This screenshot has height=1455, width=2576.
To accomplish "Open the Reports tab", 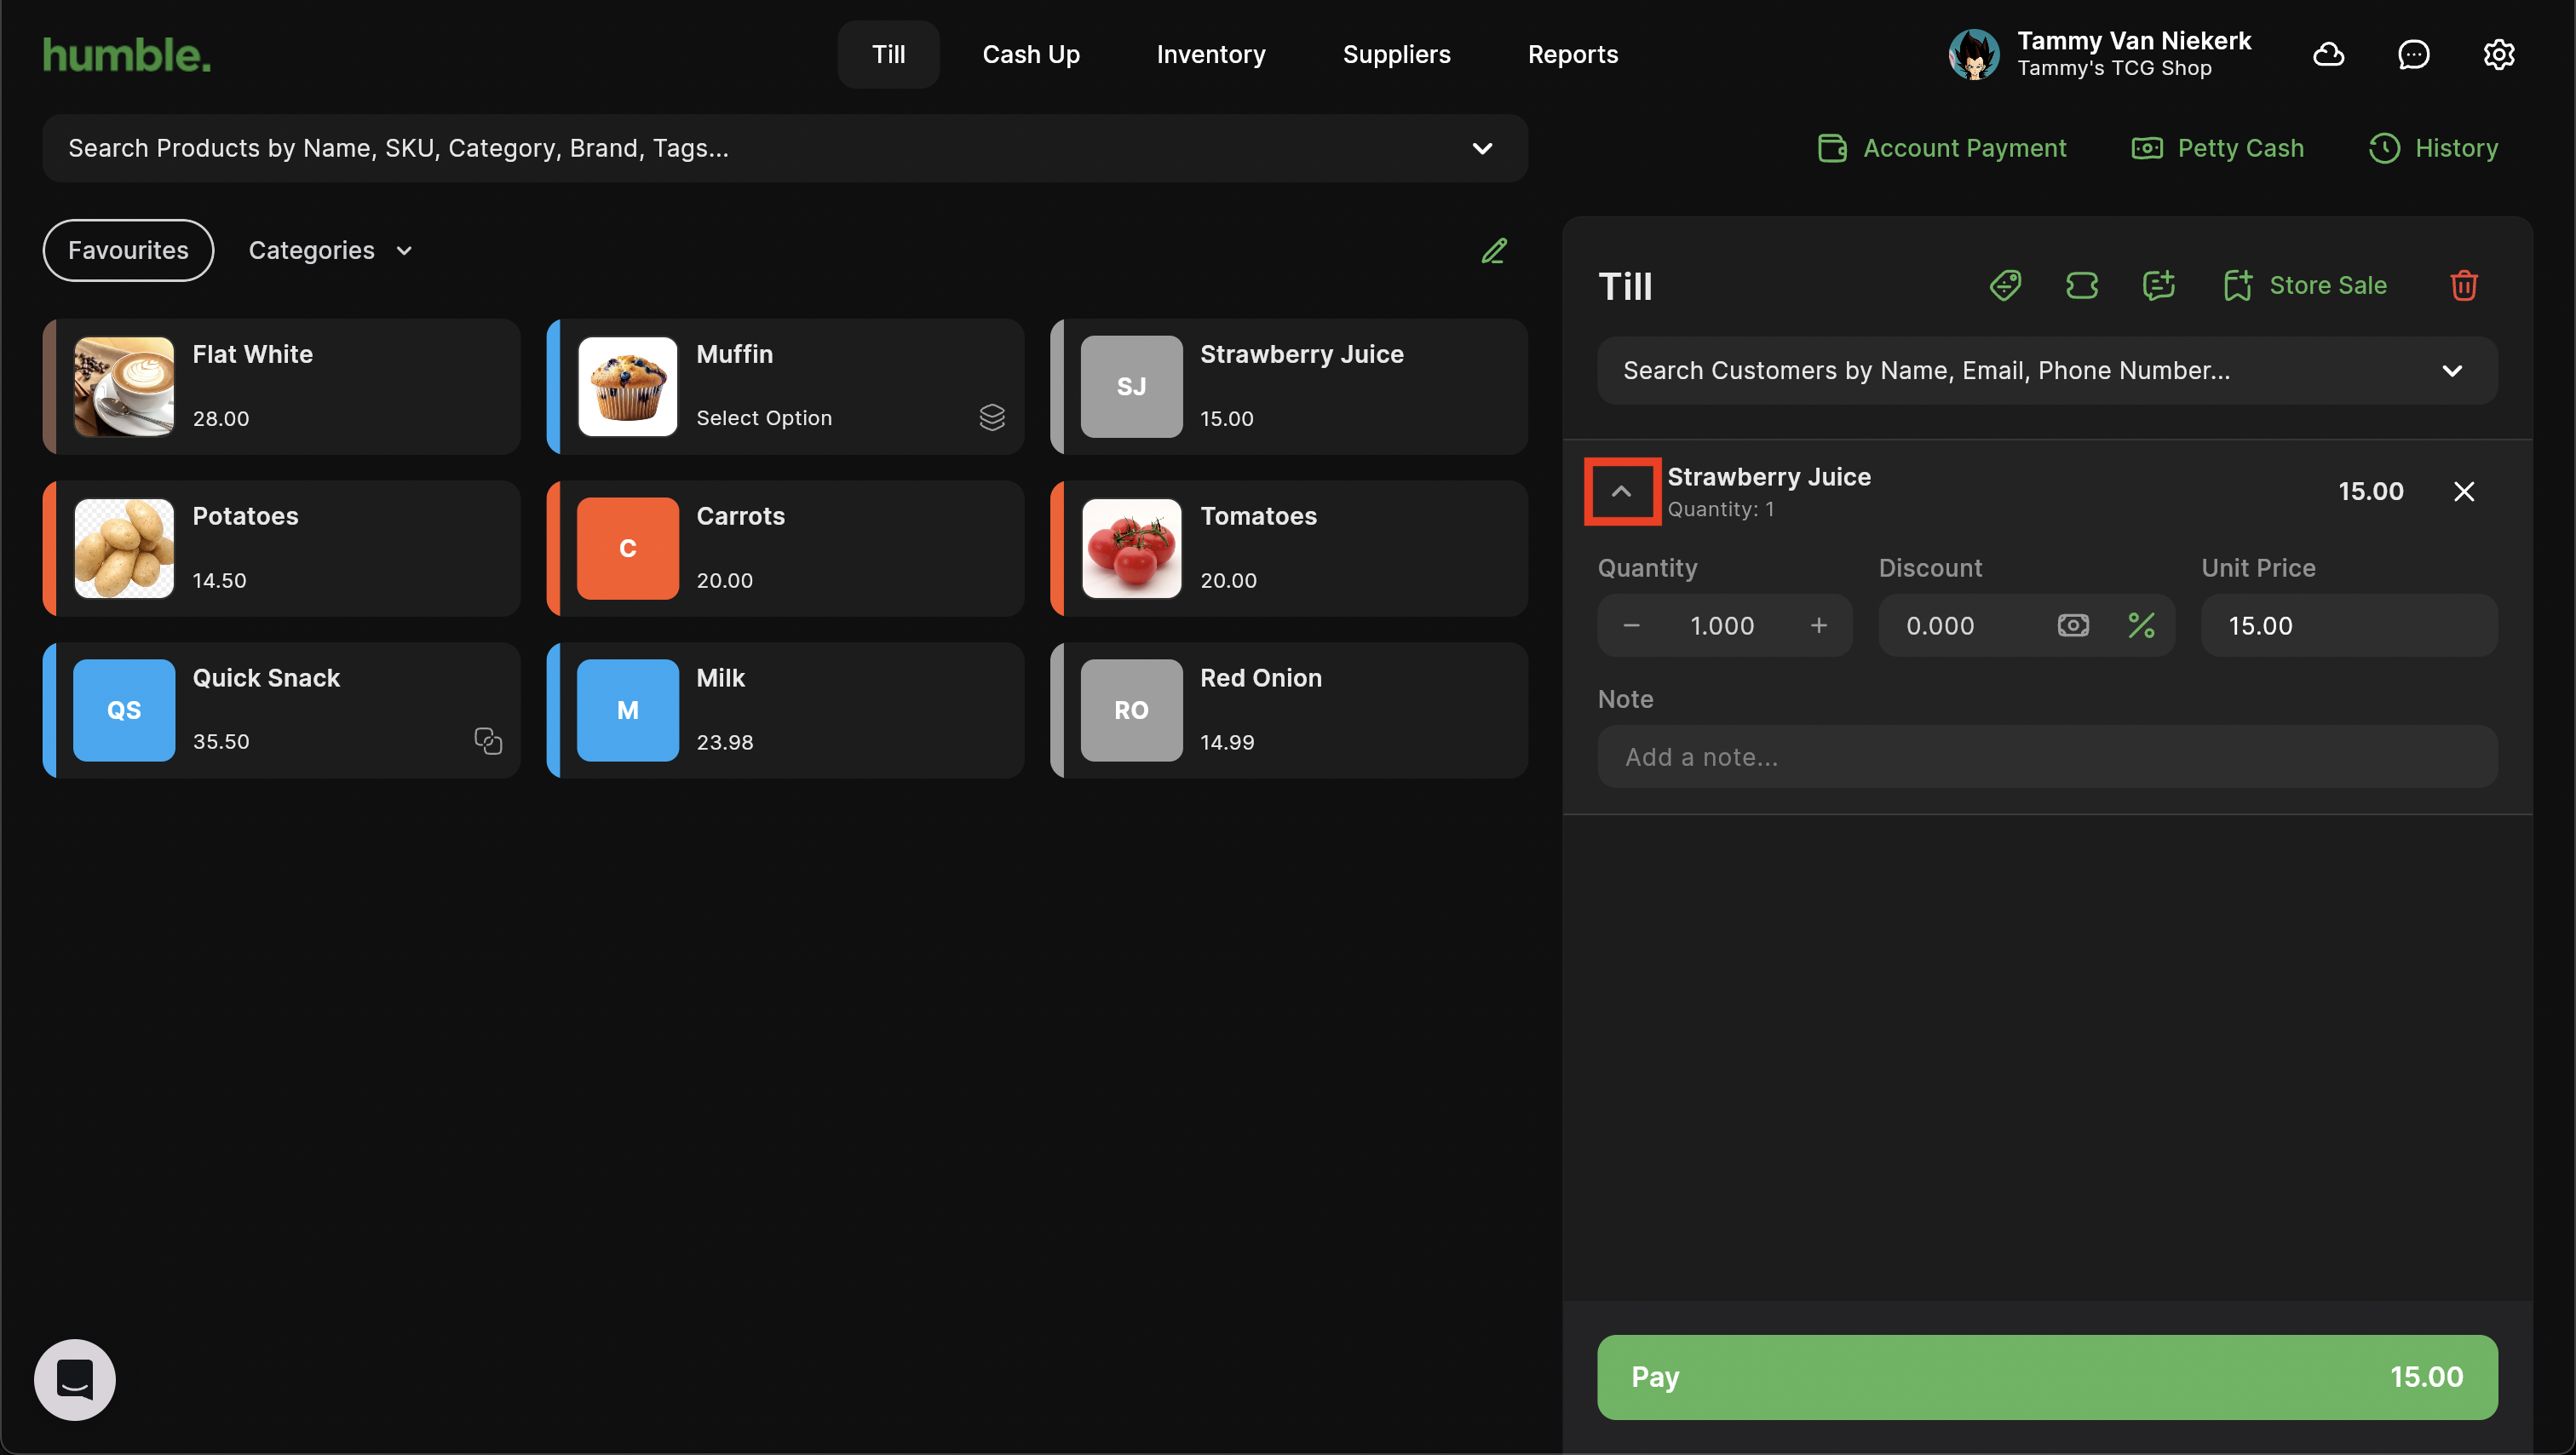I will (x=1572, y=54).
